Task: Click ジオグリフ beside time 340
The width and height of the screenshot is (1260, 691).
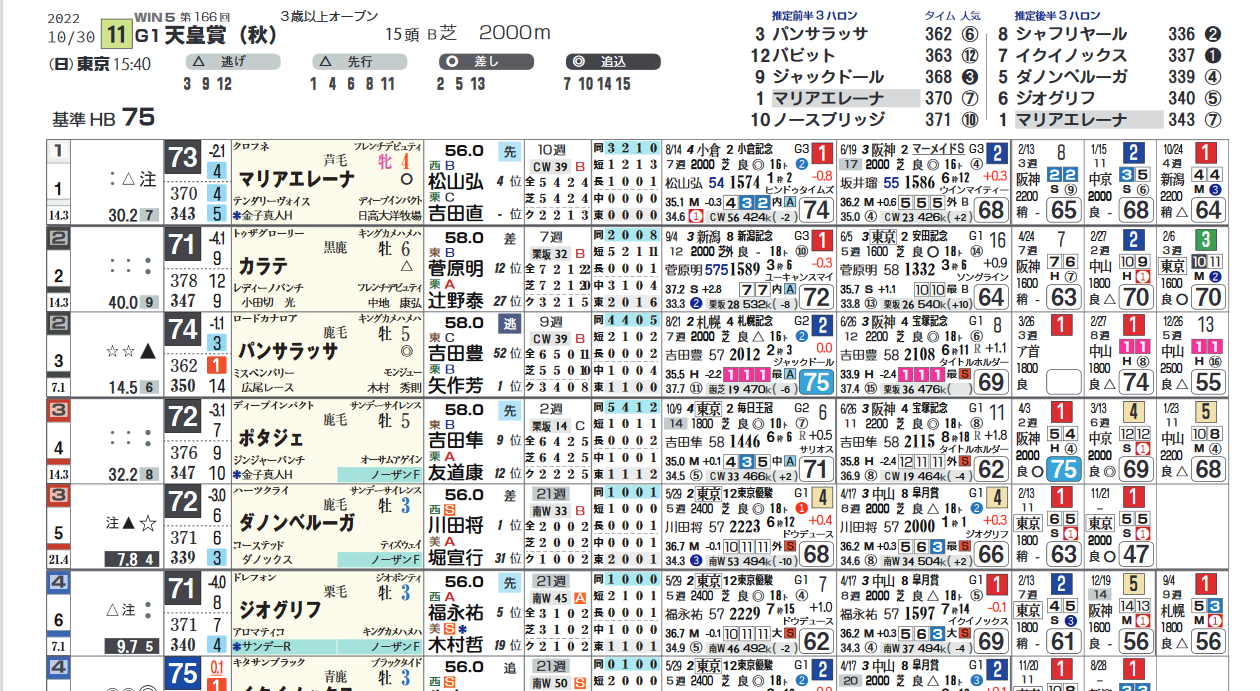Action: point(1055,98)
